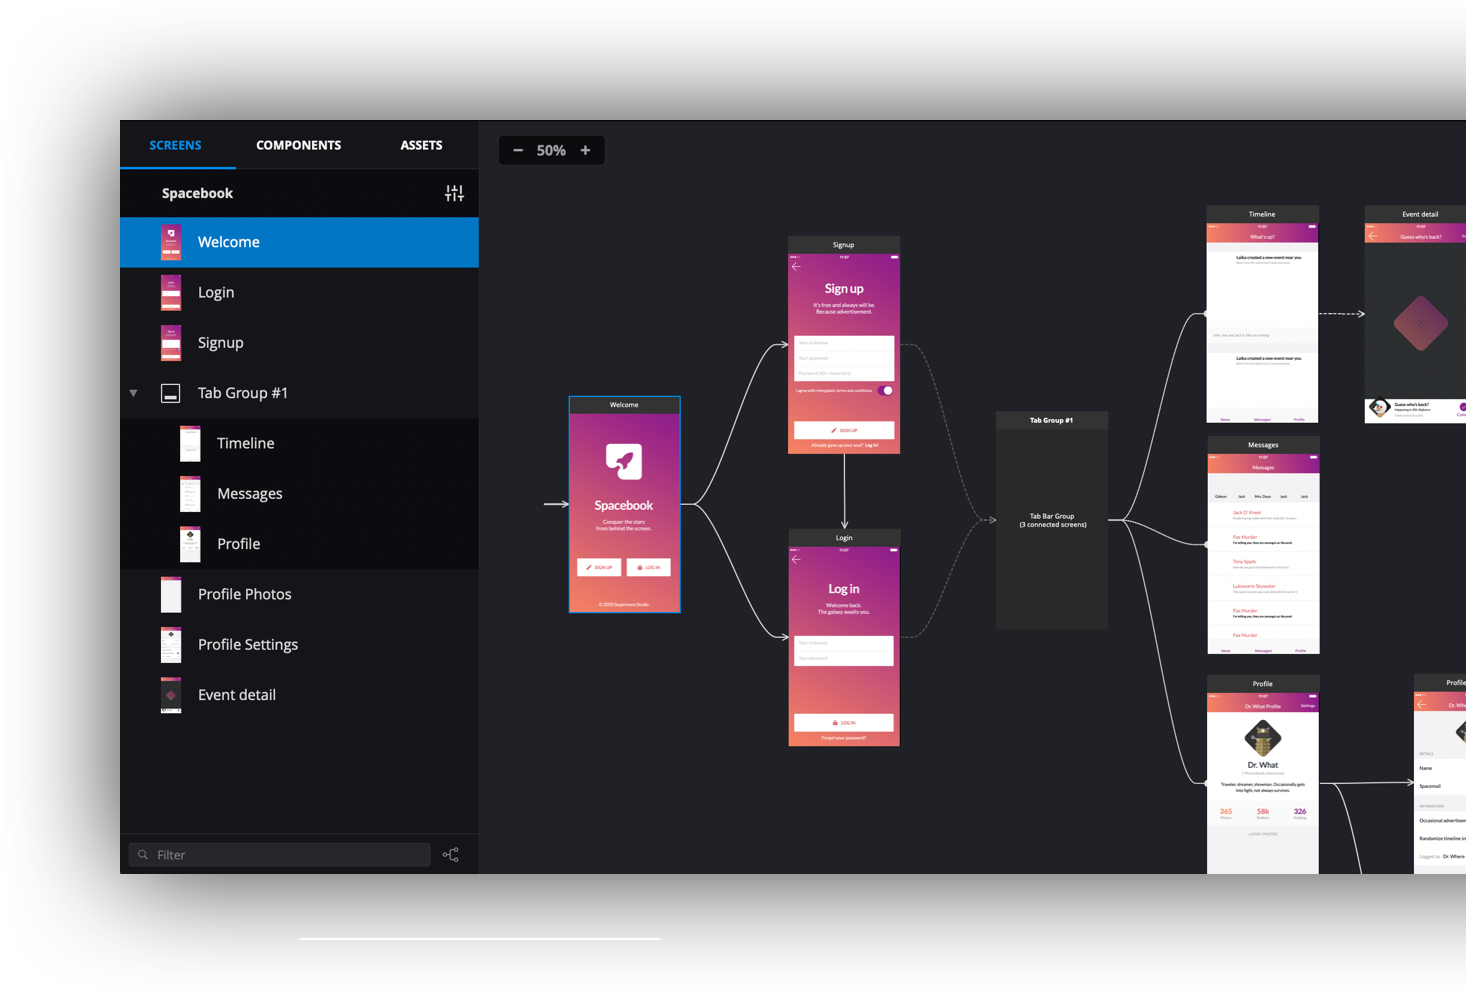
Task: Switch to the ASSETS tab
Action: pyautogui.click(x=420, y=145)
